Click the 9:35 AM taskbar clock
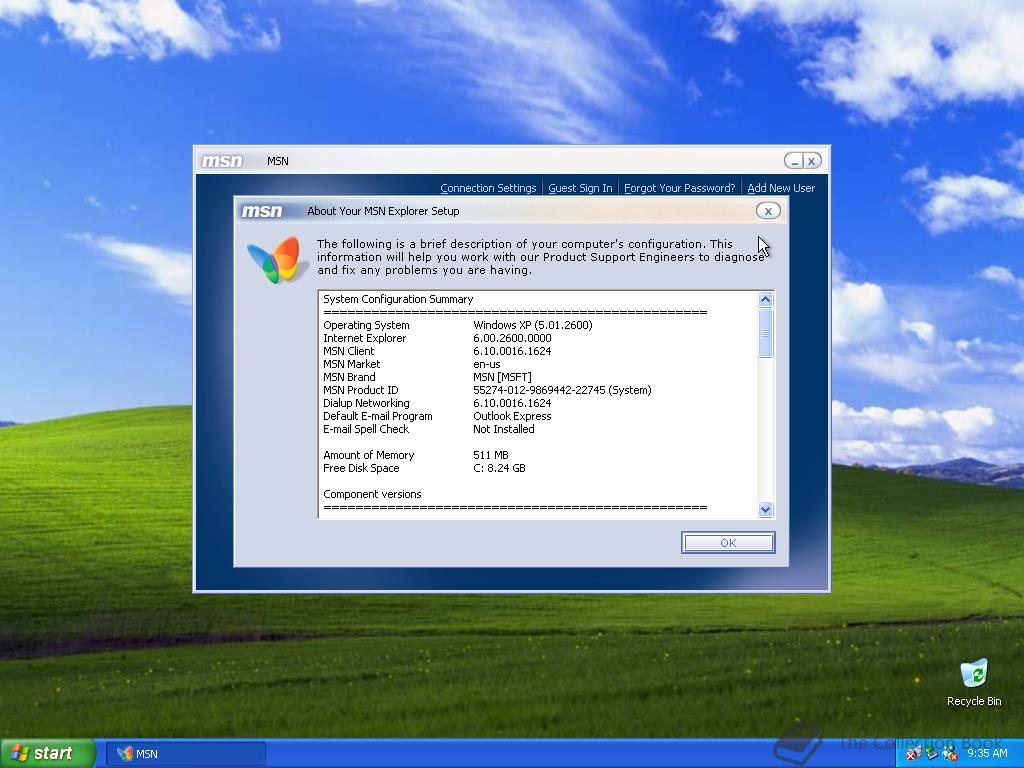Screen dimensions: 1024x768 point(987,753)
